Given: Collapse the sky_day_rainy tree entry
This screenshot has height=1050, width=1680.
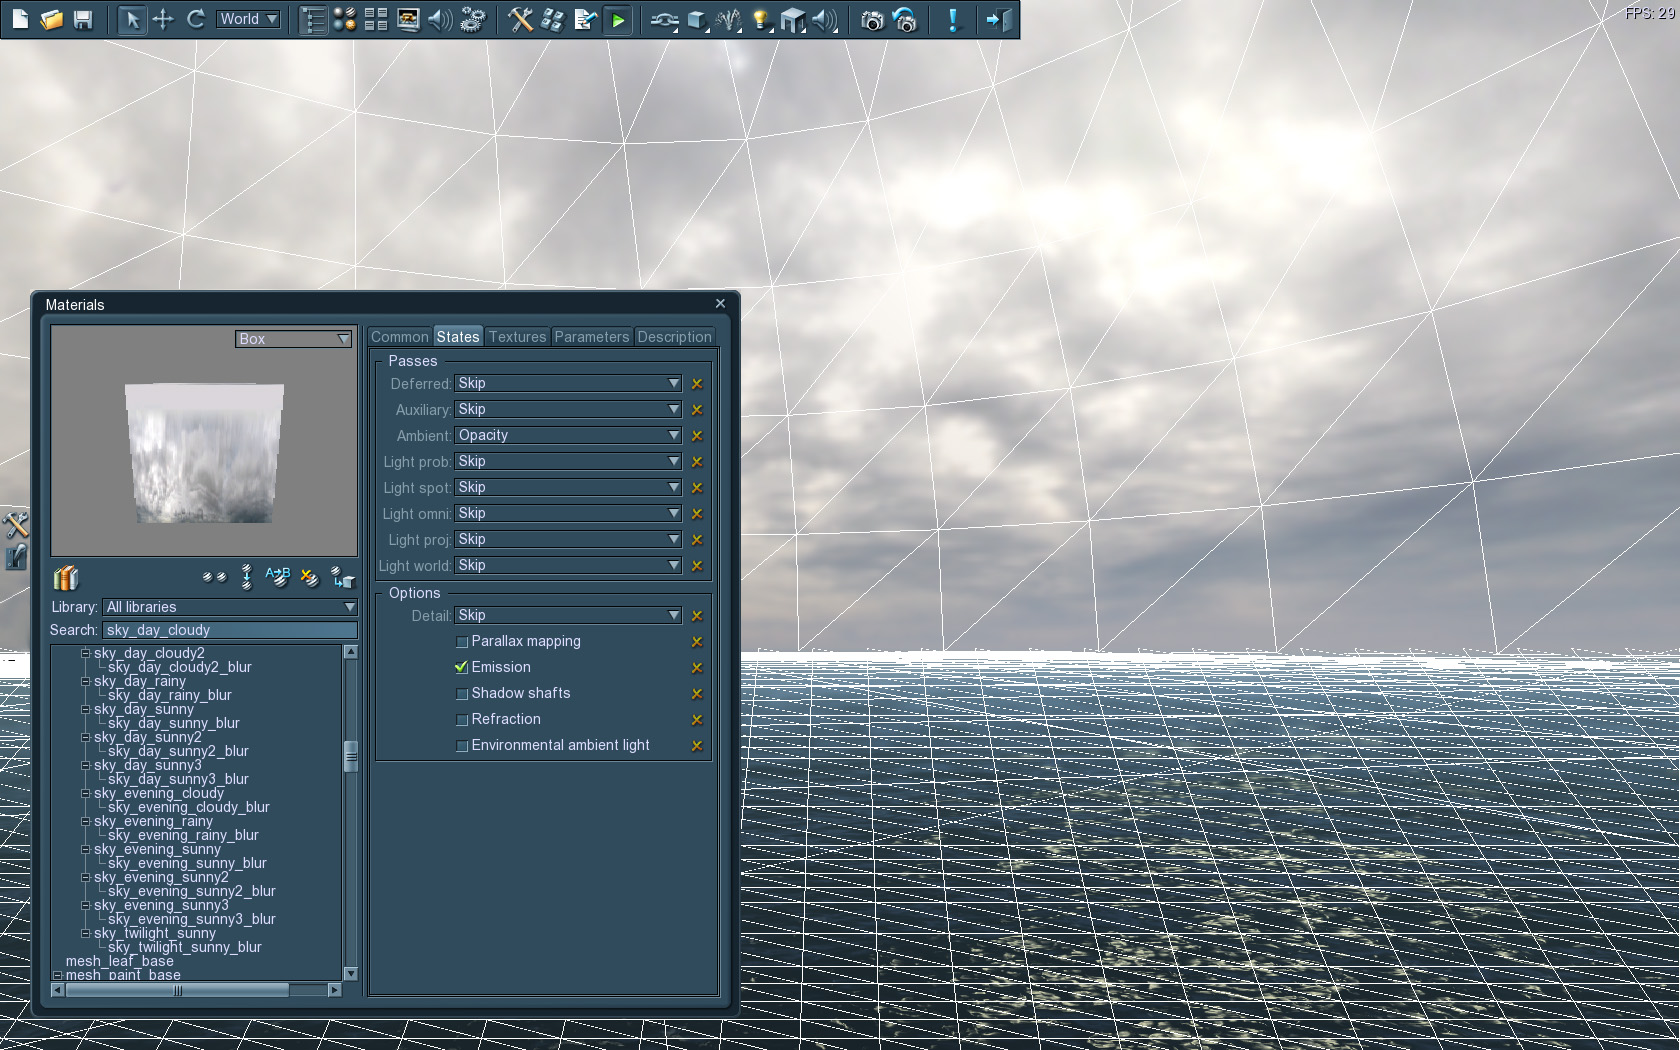Looking at the screenshot, I should pos(85,681).
